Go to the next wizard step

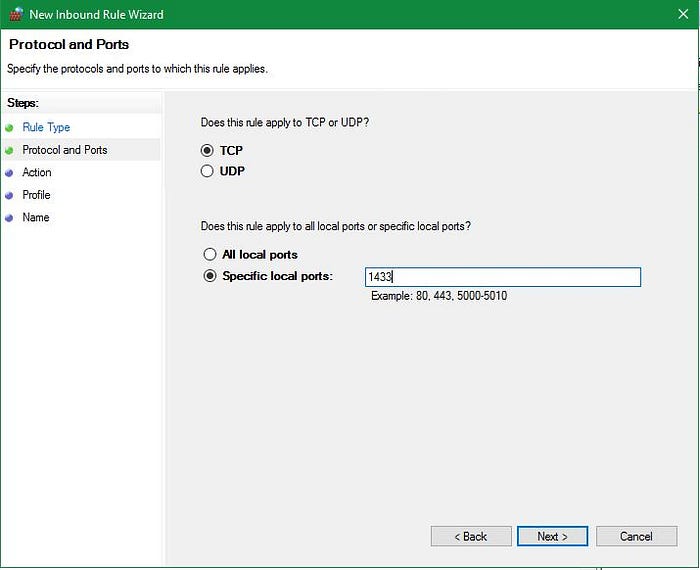coord(552,536)
